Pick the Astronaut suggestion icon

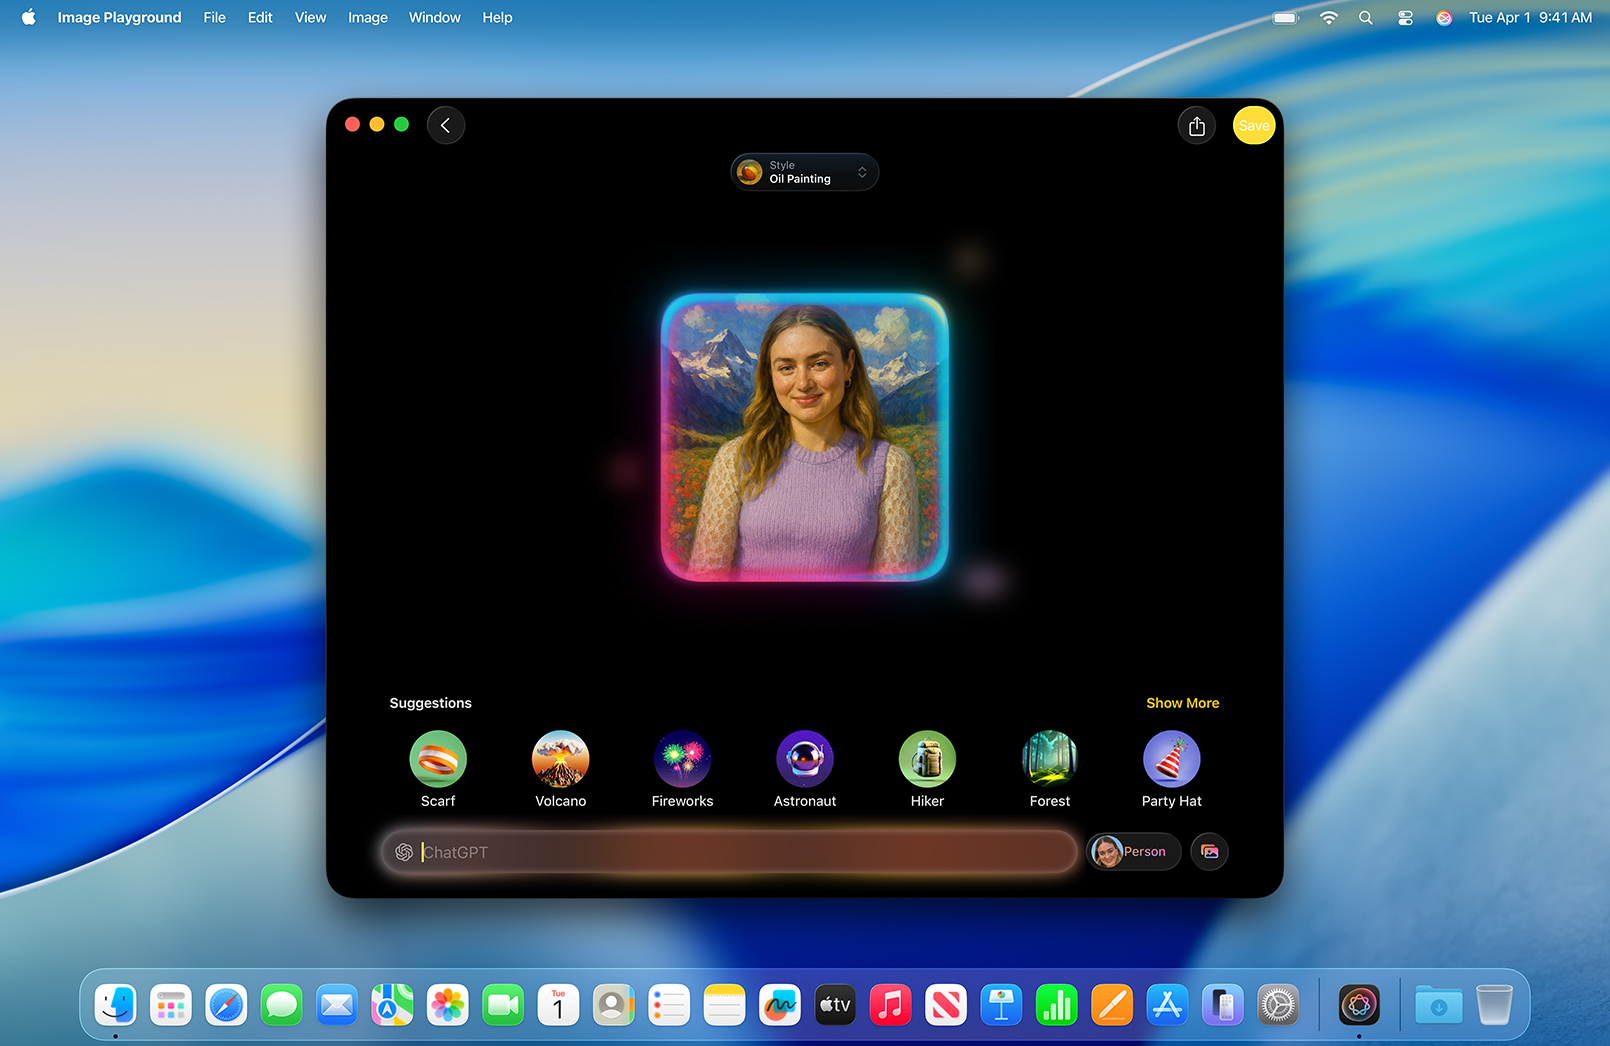(805, 759)
